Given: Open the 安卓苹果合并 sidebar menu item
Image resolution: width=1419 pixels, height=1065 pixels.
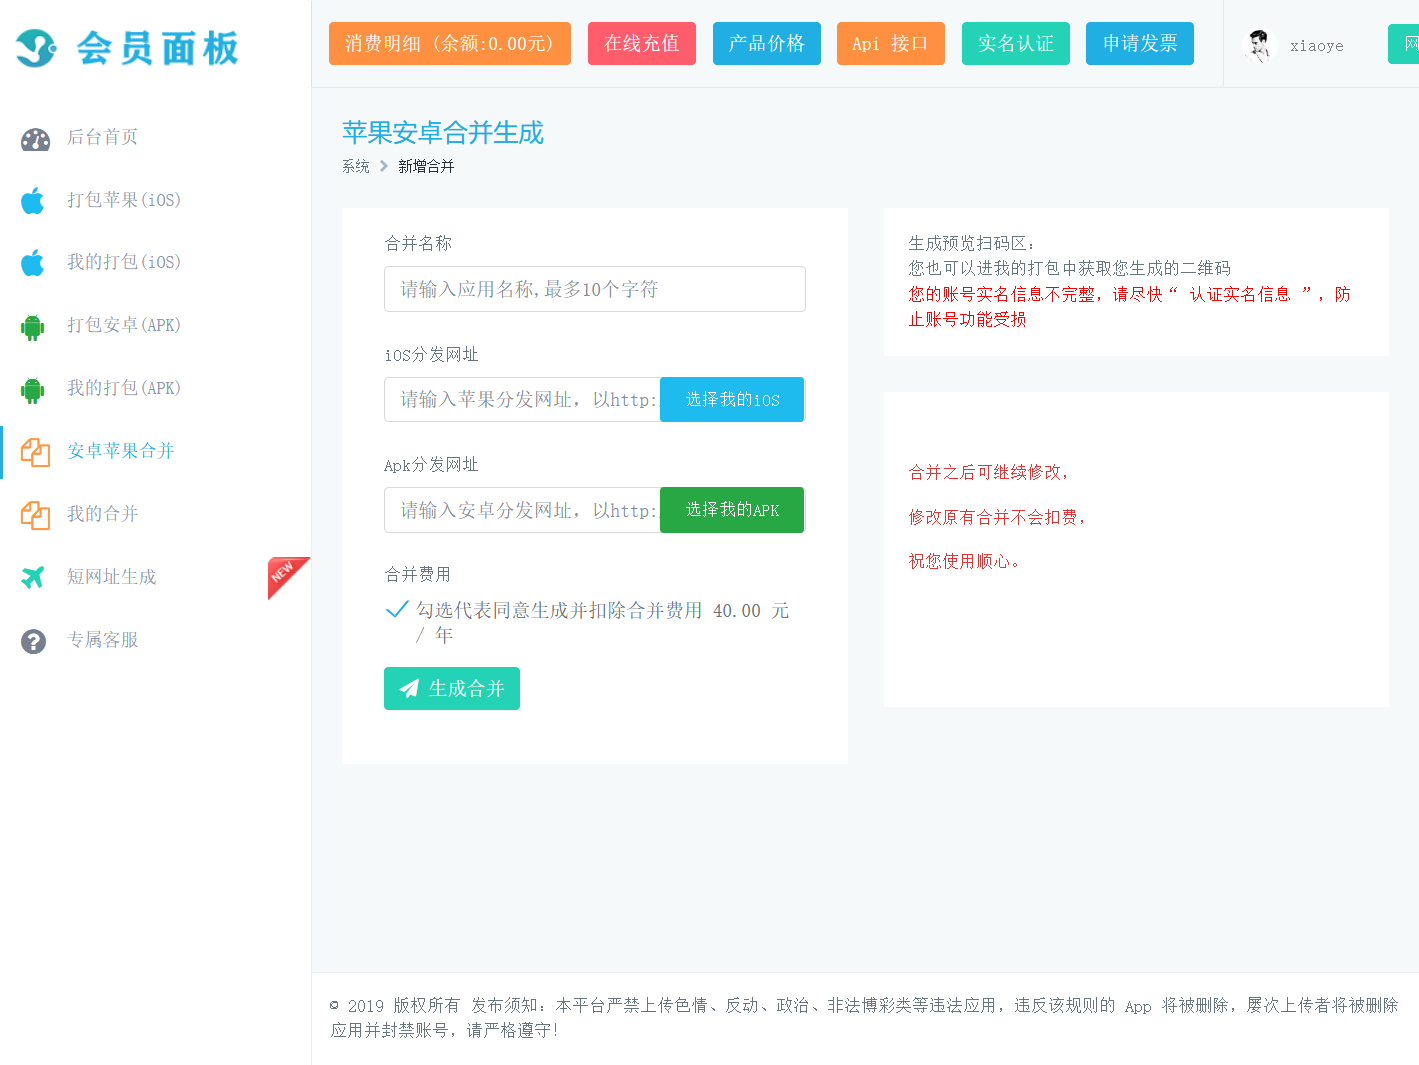Looking at the screenshot, I should (x=121, y=451).
